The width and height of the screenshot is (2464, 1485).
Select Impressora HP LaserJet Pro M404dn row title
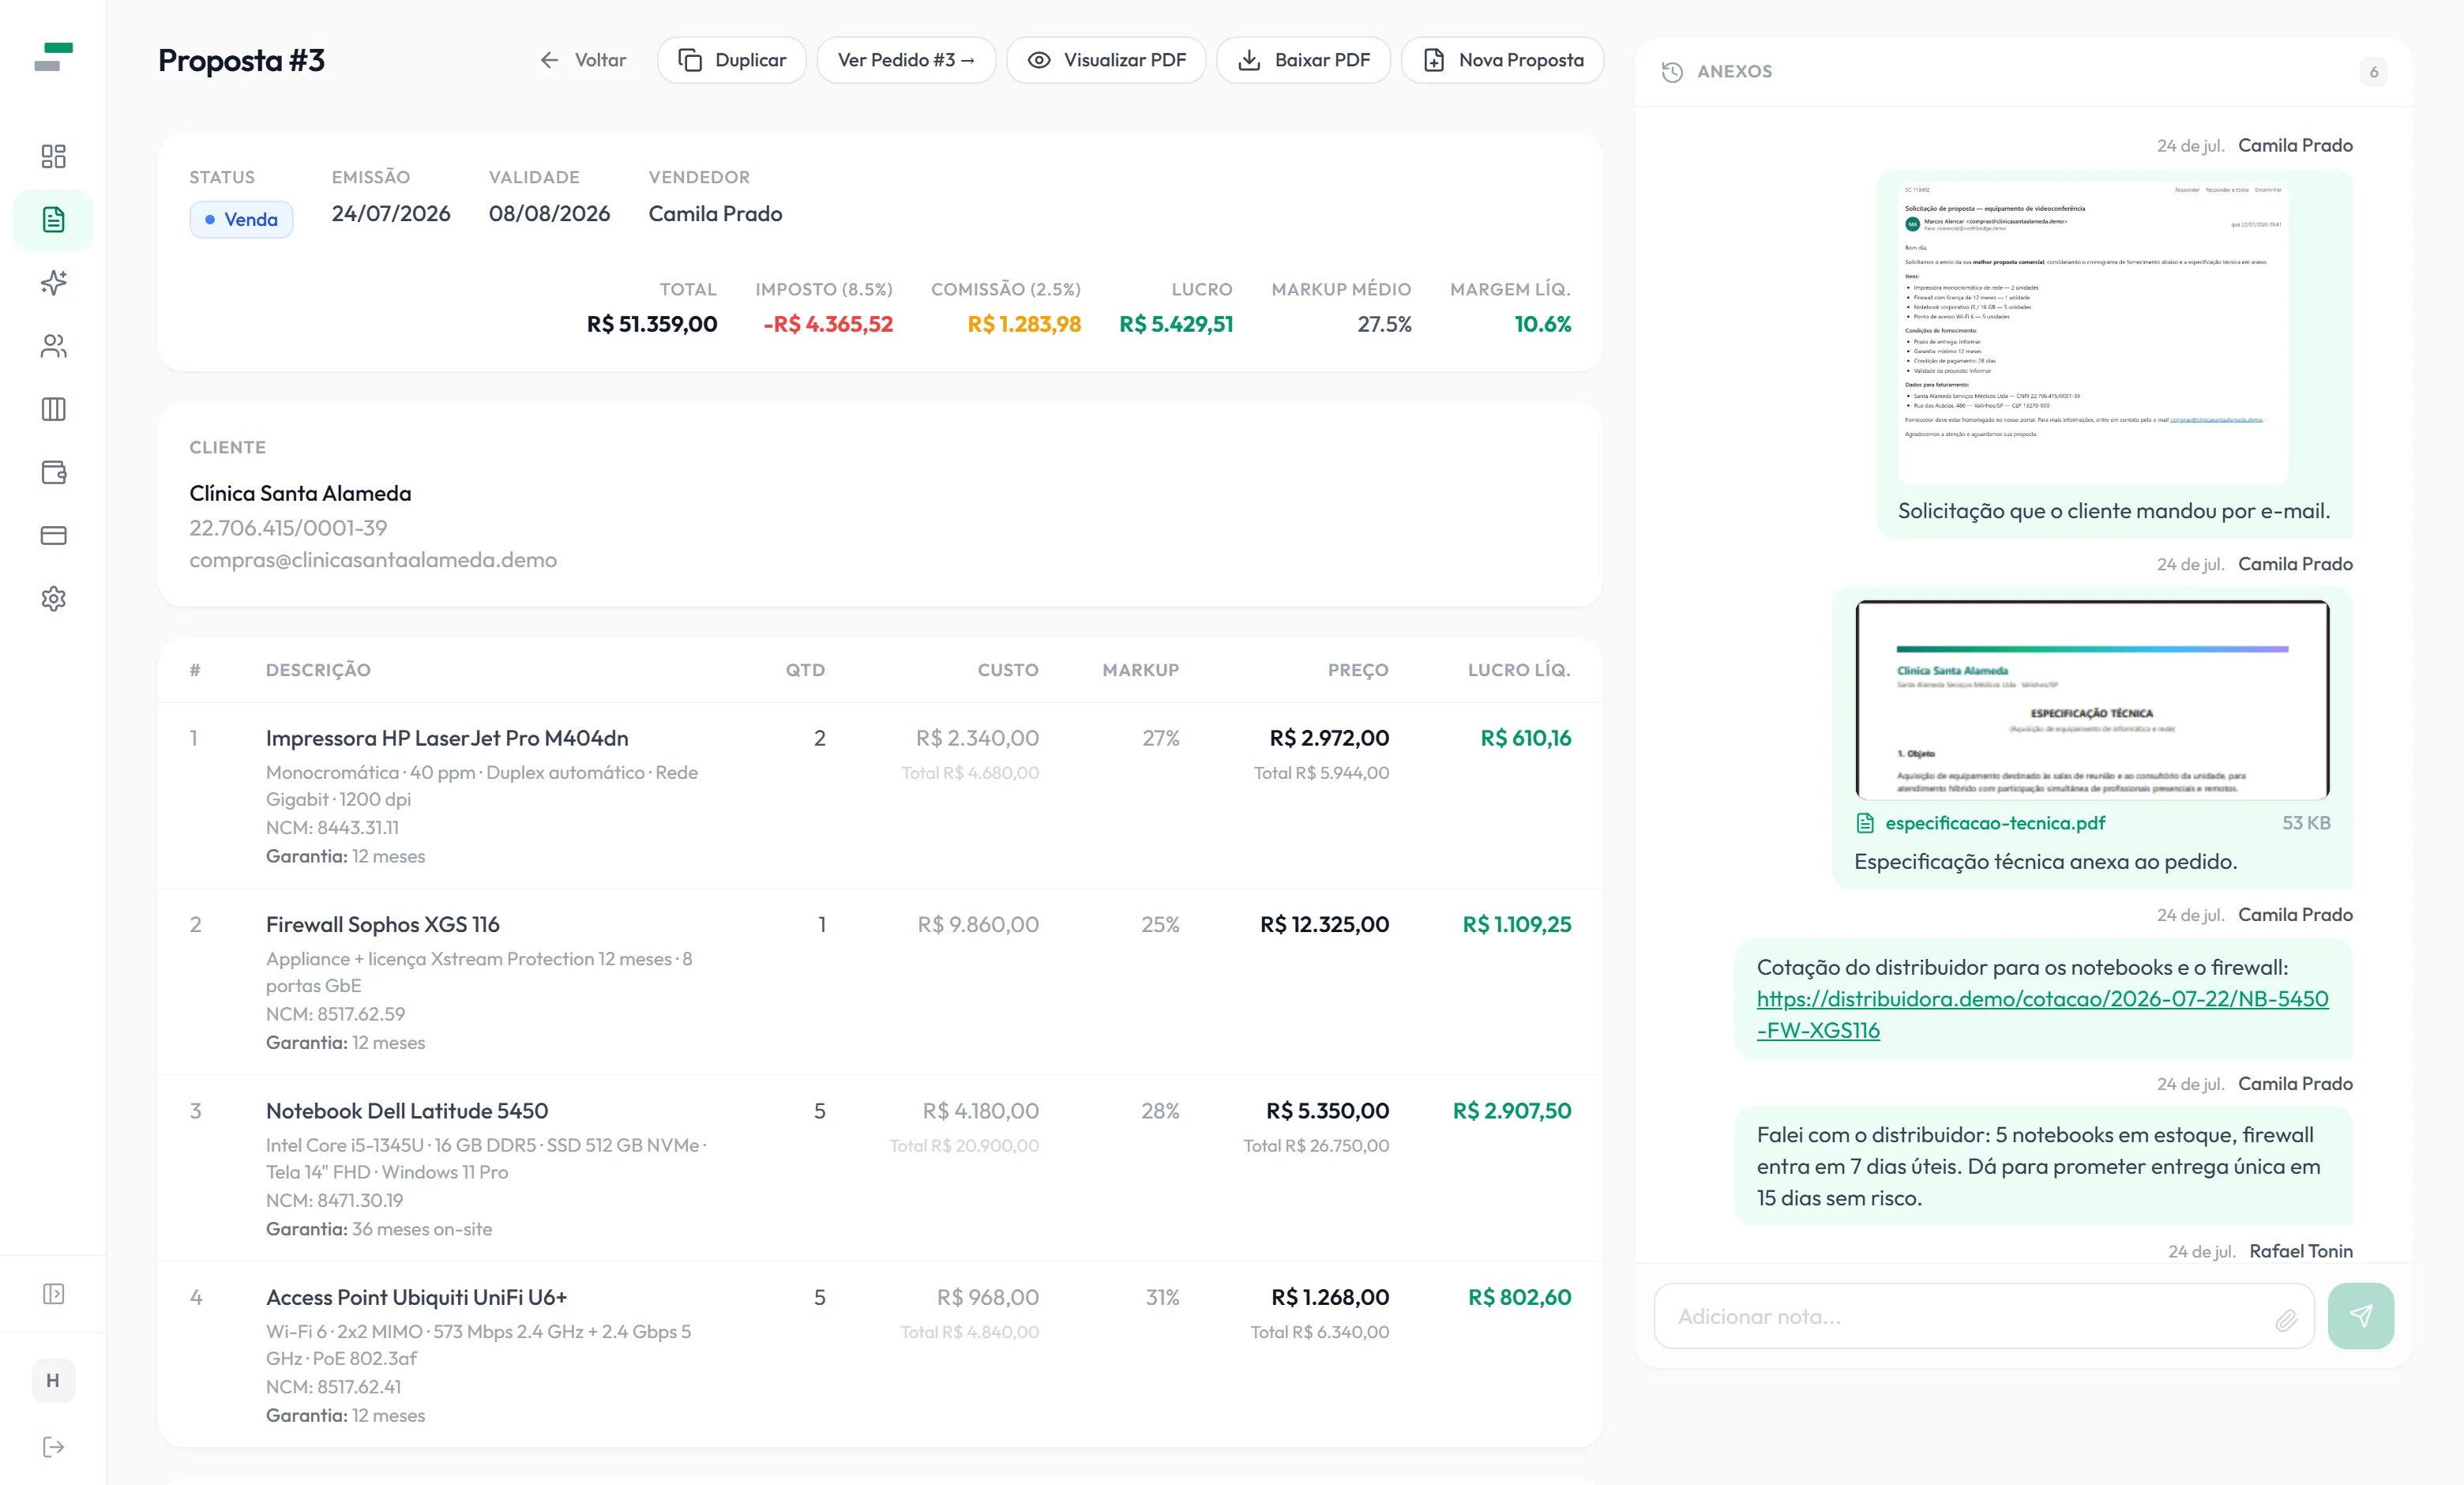pyautogui.click(x=447, y=738)
